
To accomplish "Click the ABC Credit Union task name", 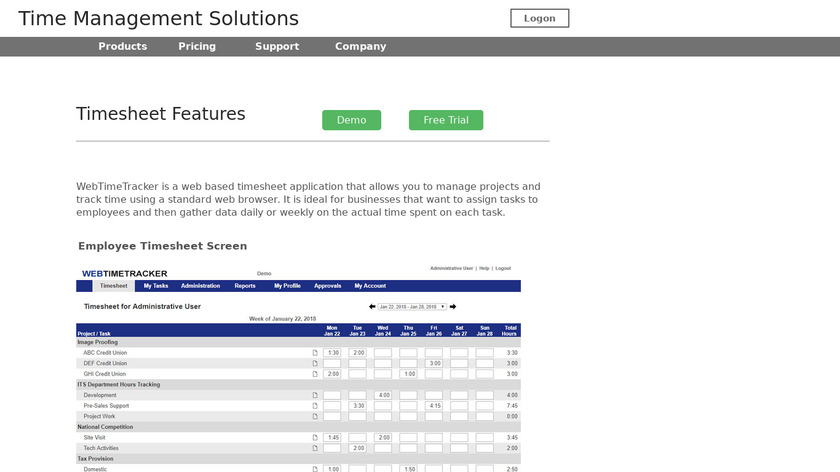I will (x=105, y=353).
